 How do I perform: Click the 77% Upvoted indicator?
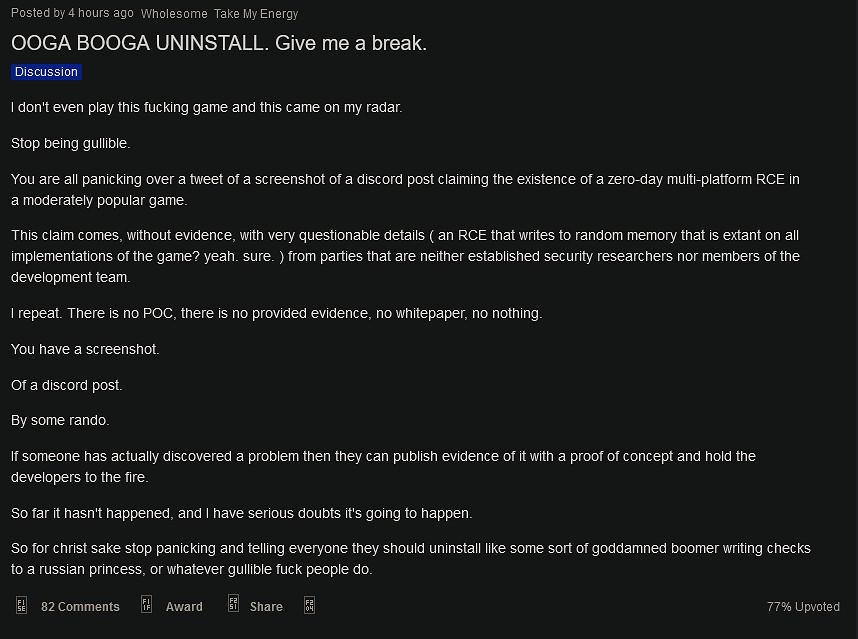803,607
